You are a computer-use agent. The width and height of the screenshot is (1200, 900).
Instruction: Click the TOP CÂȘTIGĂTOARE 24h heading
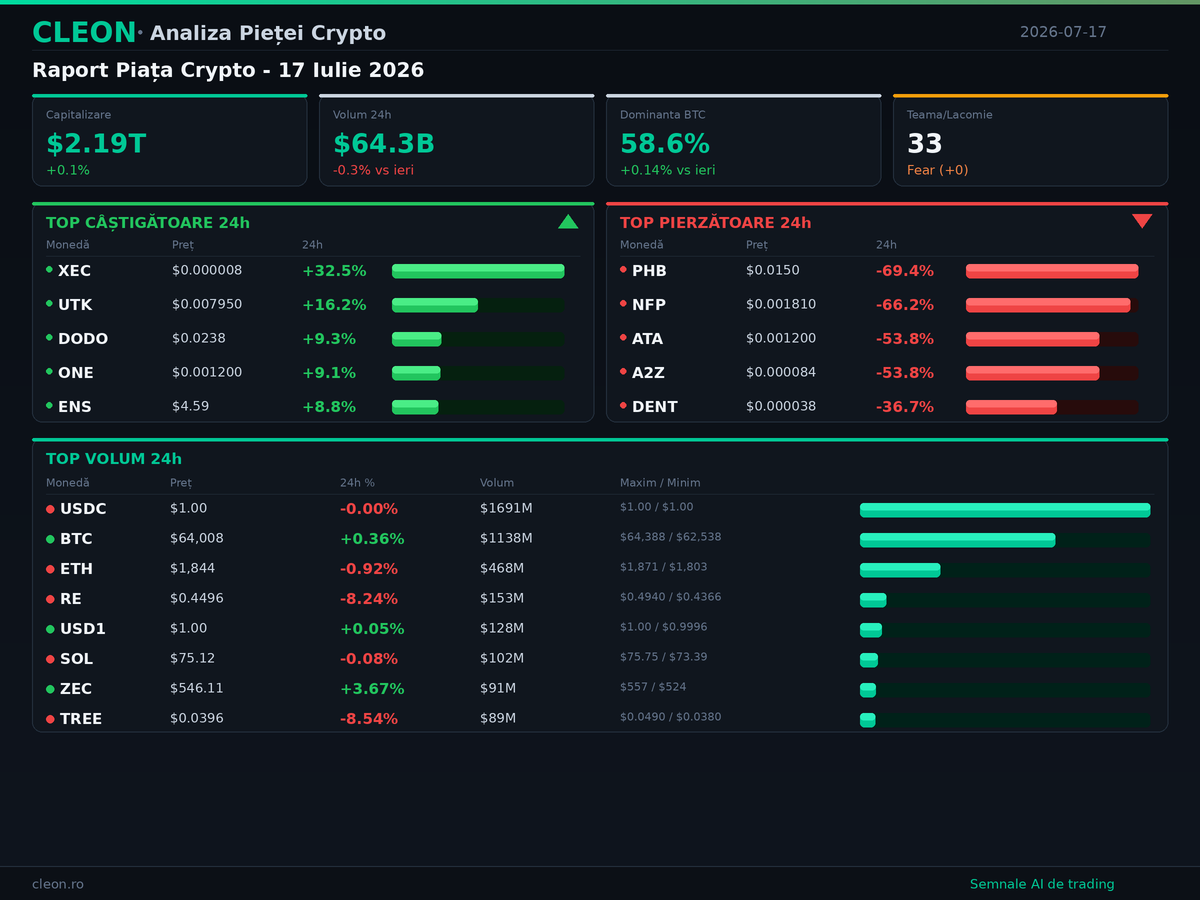tap(148, 223)
